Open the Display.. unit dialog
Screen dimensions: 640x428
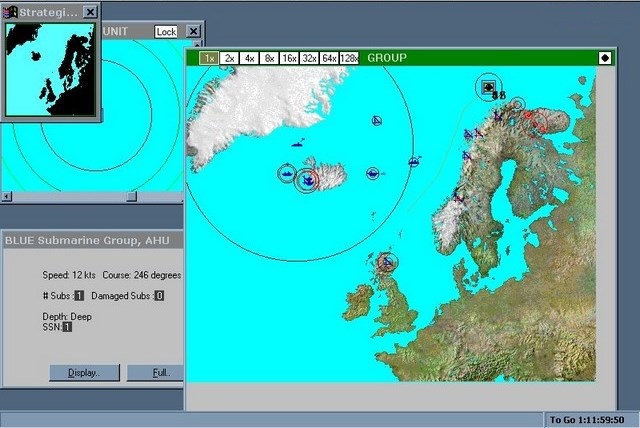83,373
